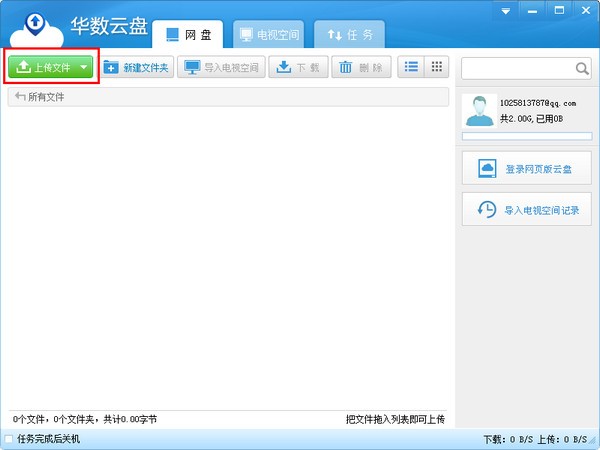Click the user avatar picture

(x=480, y=110)
